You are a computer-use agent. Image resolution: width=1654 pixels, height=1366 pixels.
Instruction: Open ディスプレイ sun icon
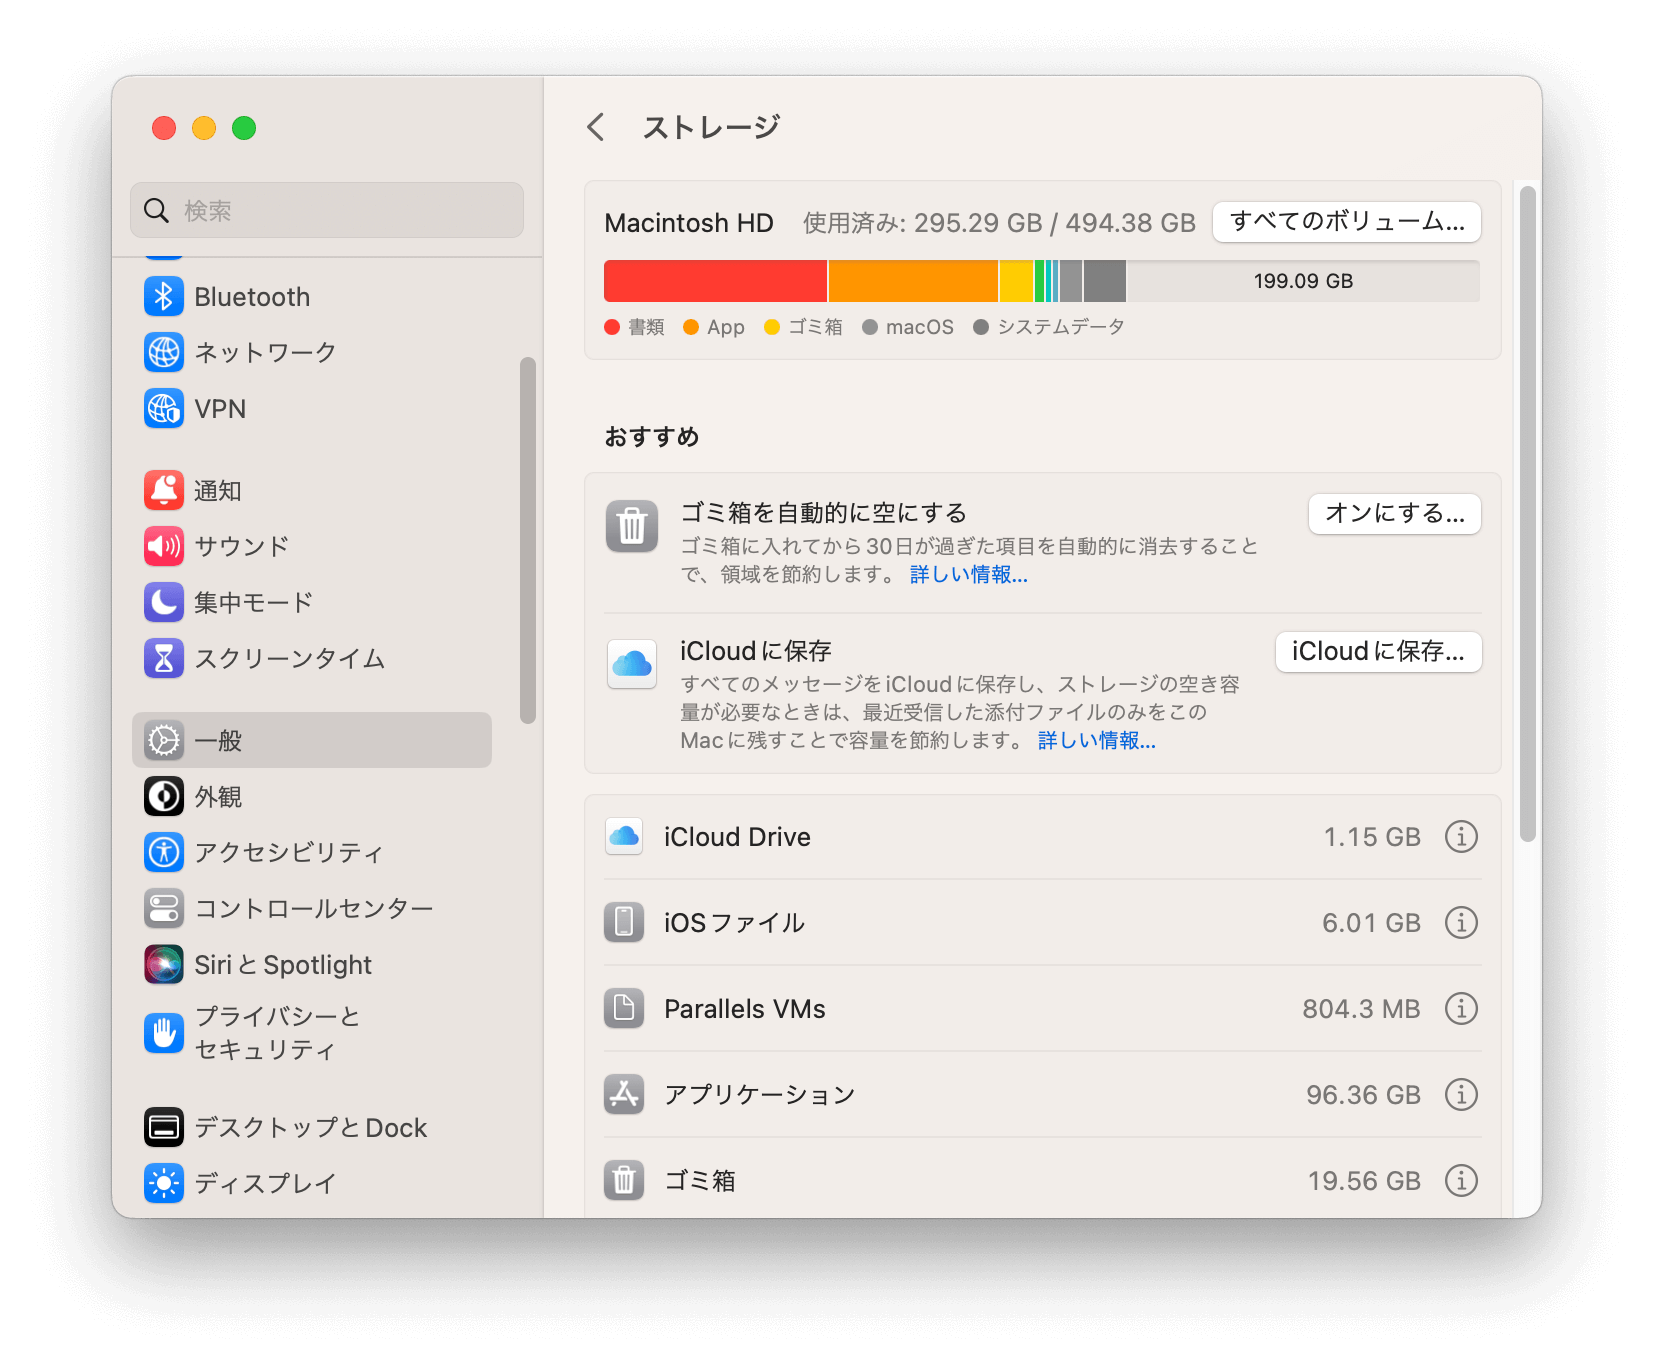[x=164, y=1183]
